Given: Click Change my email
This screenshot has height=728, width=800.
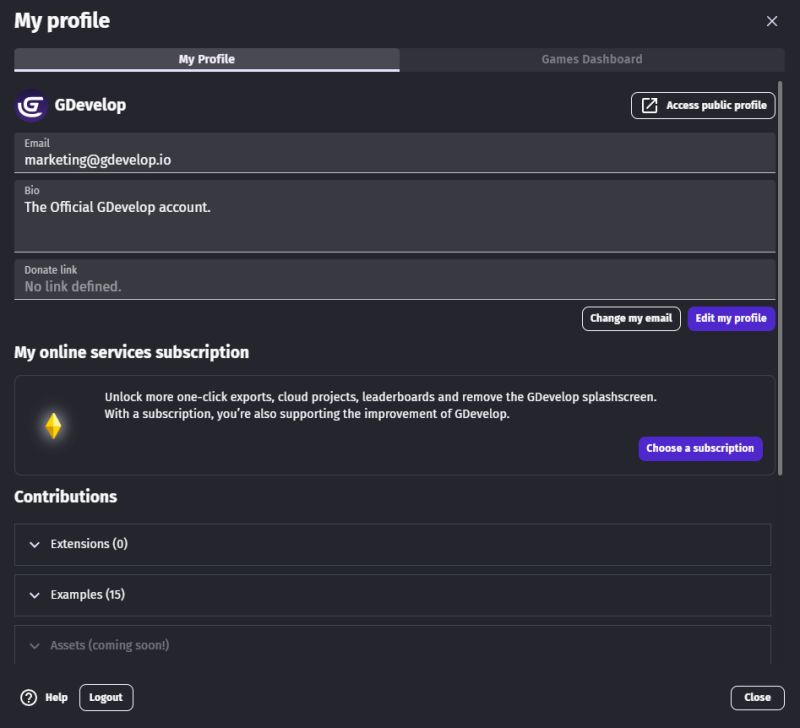Looking at the screenshot, I should (631, 318).
